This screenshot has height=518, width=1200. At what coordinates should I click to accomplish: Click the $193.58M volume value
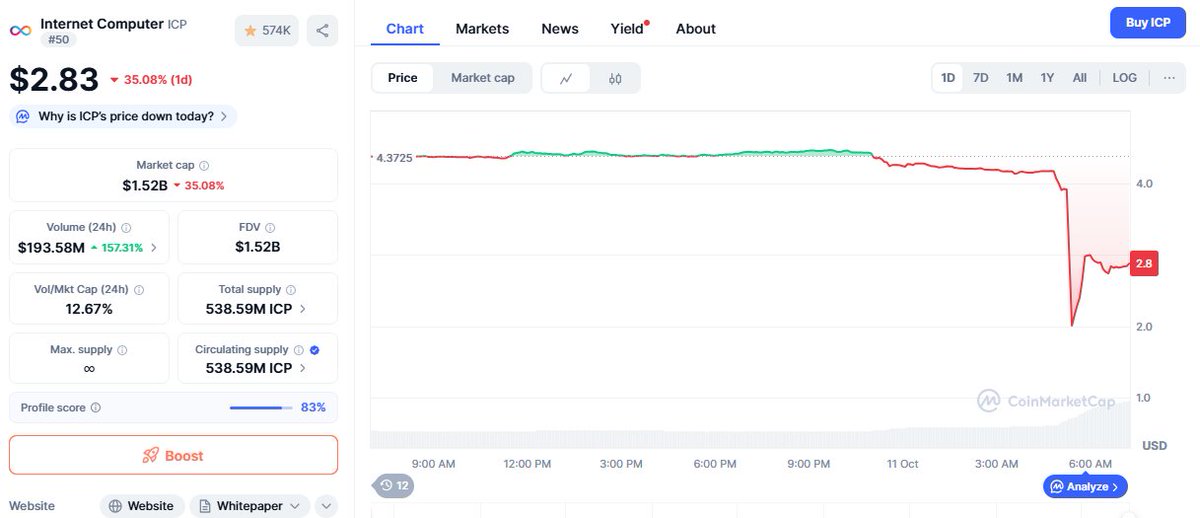point(51,247)
